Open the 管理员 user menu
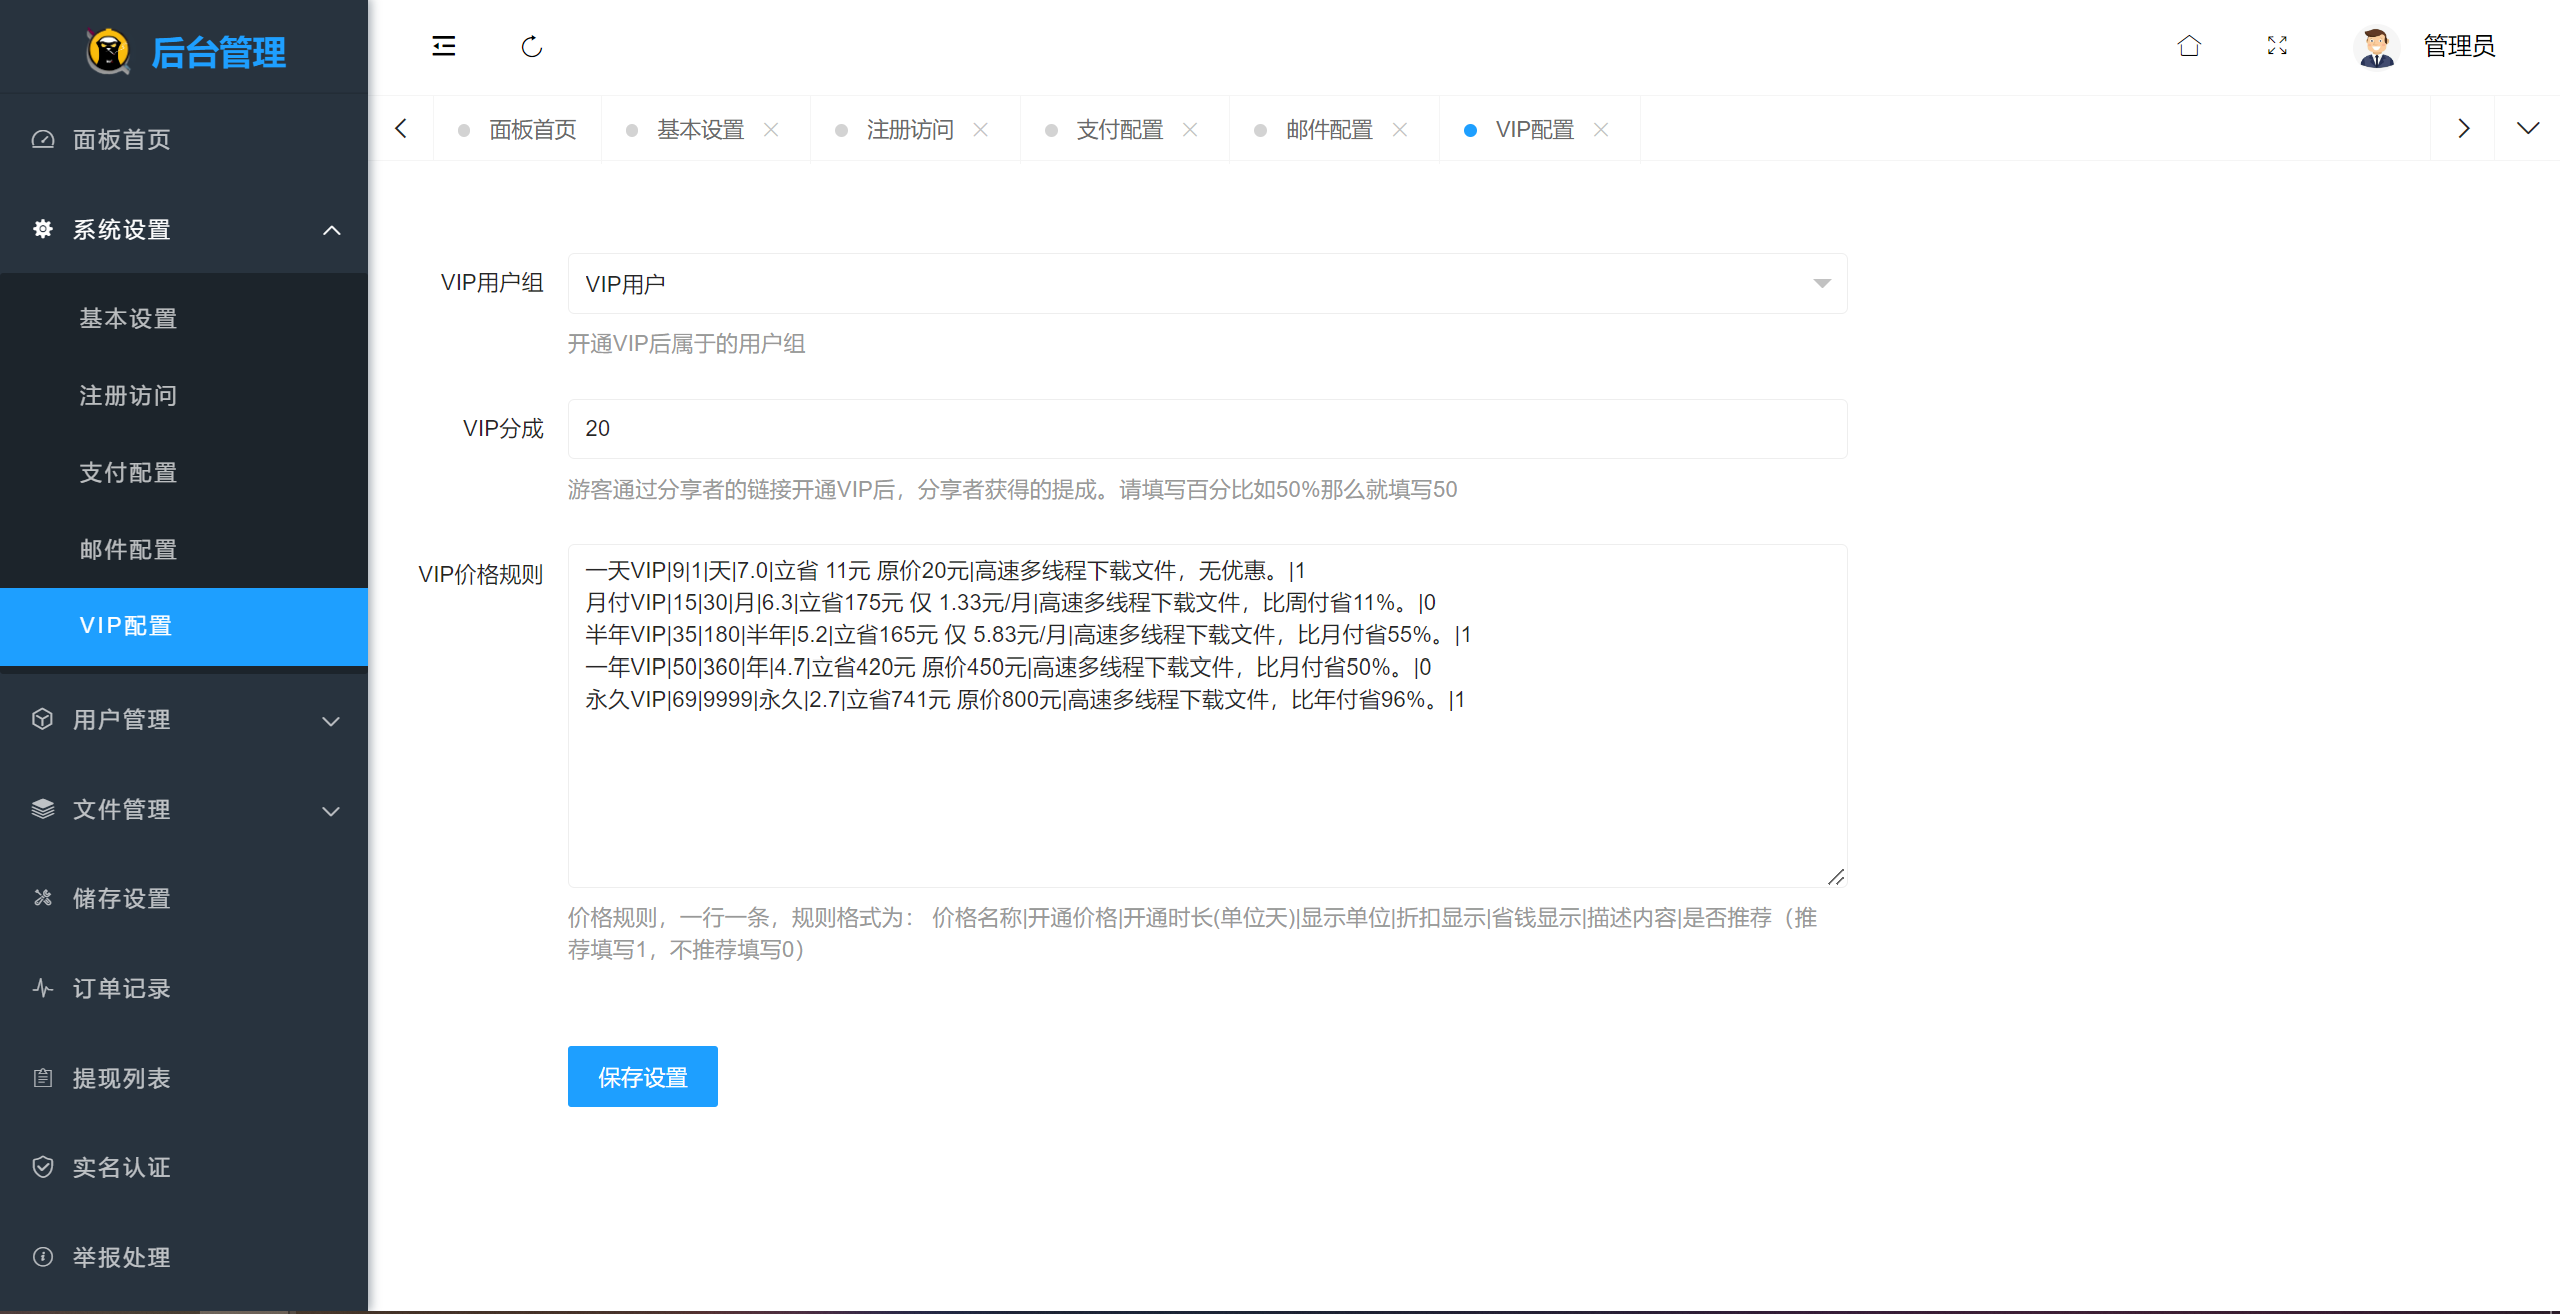2560x1314 pixels. [x=2459, y=46]
